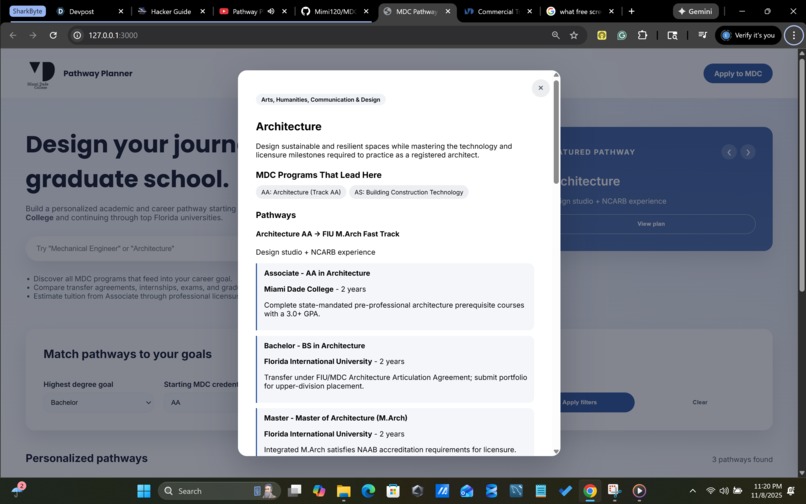806x504 pixels.
Task: Open the Snipping Tool icon in taskbar
Action: coord(614,491)
